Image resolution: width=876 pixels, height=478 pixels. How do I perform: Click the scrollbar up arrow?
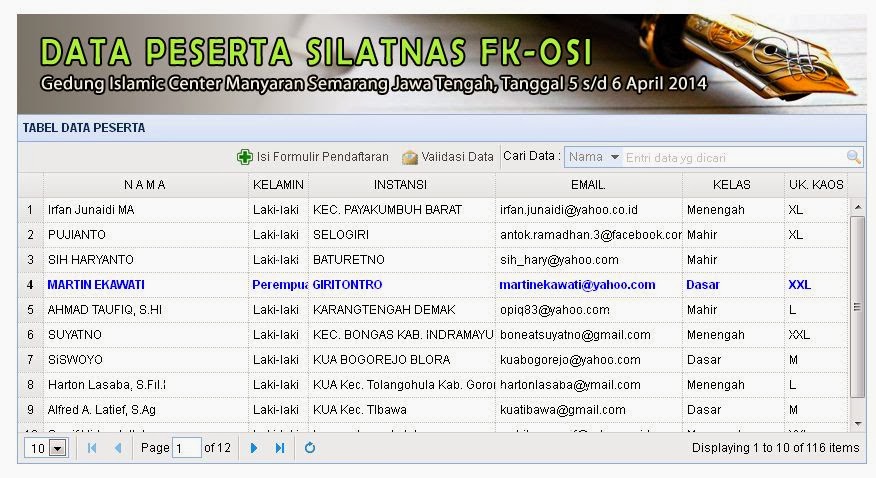858,207
